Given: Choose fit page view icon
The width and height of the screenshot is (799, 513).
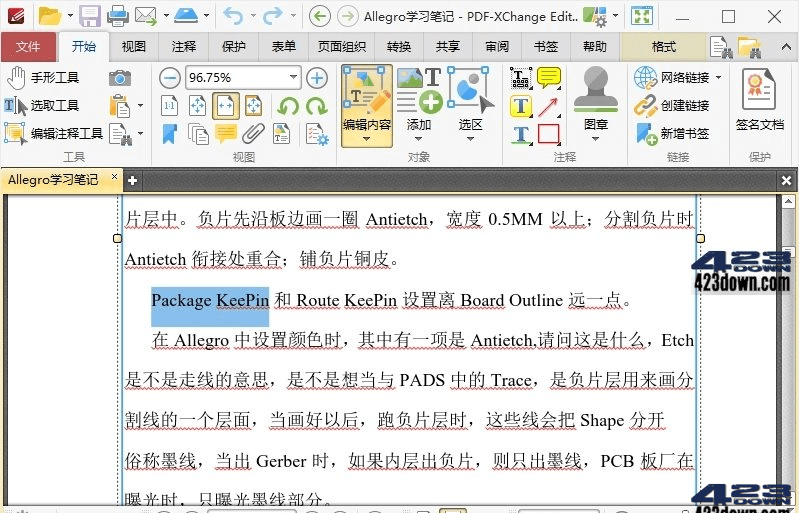Looking at the screenshot, I should (x=197, y=106).
